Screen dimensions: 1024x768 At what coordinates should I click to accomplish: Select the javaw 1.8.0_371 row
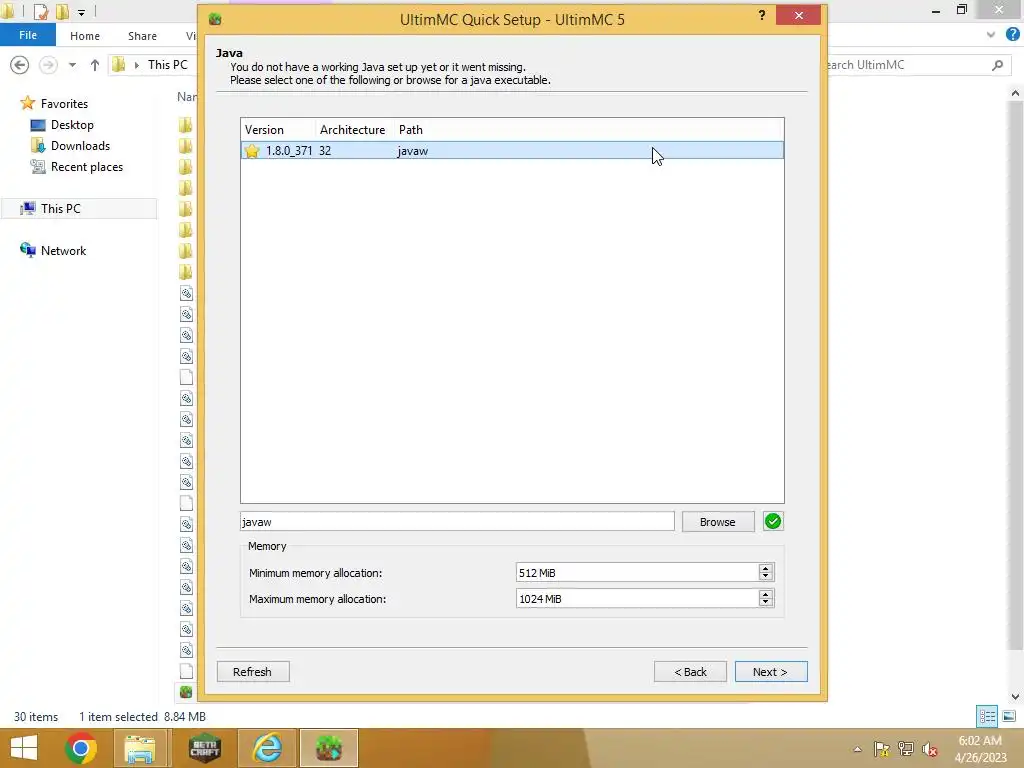(512, 151)
